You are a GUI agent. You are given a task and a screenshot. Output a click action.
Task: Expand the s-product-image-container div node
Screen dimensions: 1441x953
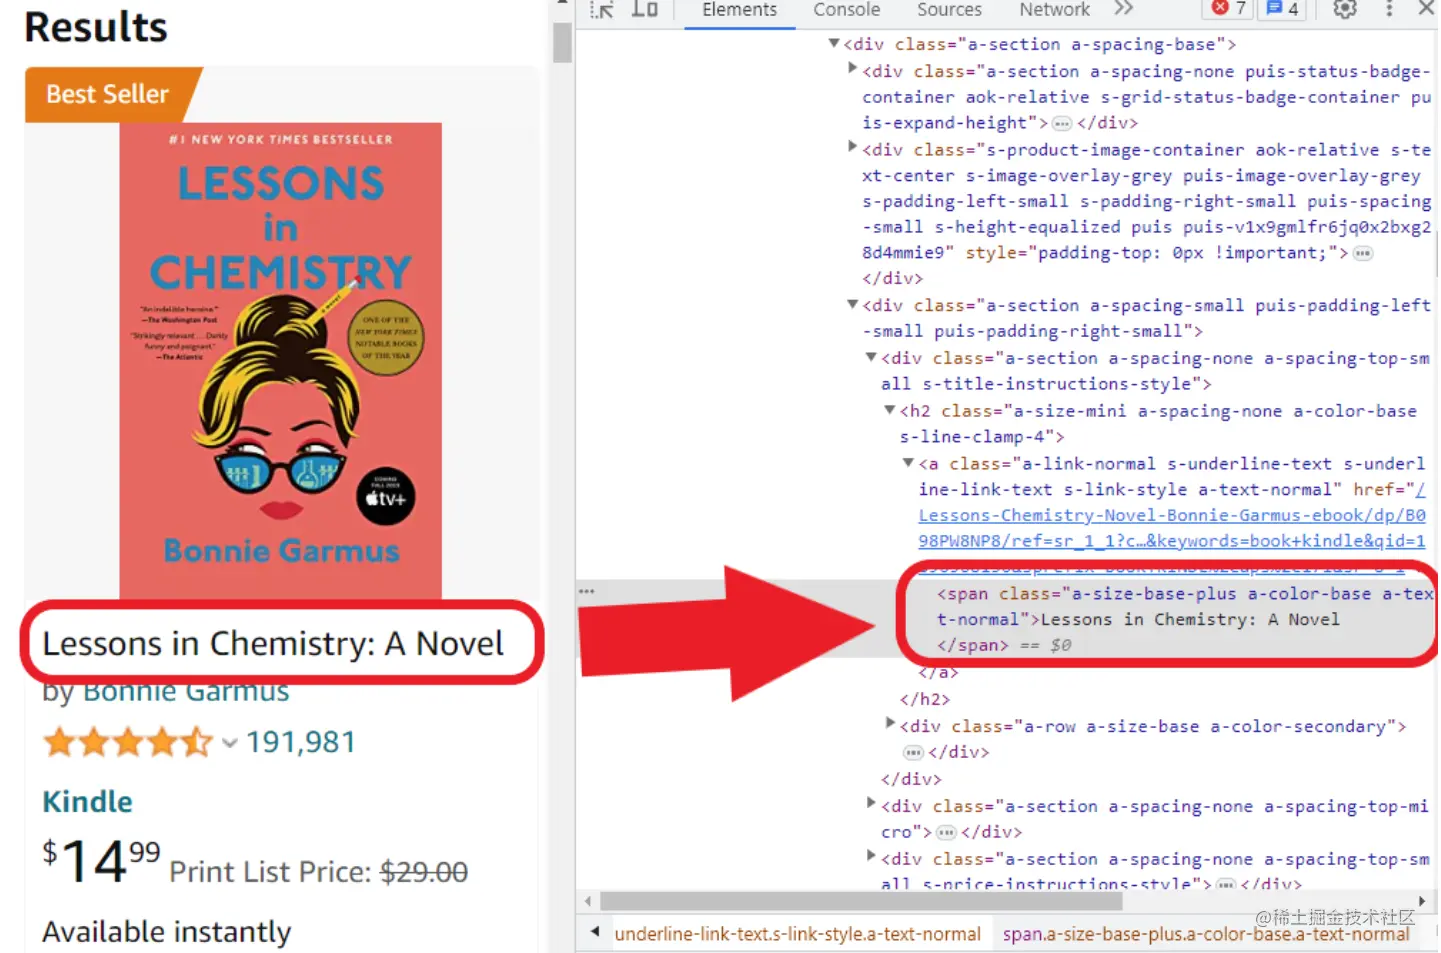[x=852, y=147]
